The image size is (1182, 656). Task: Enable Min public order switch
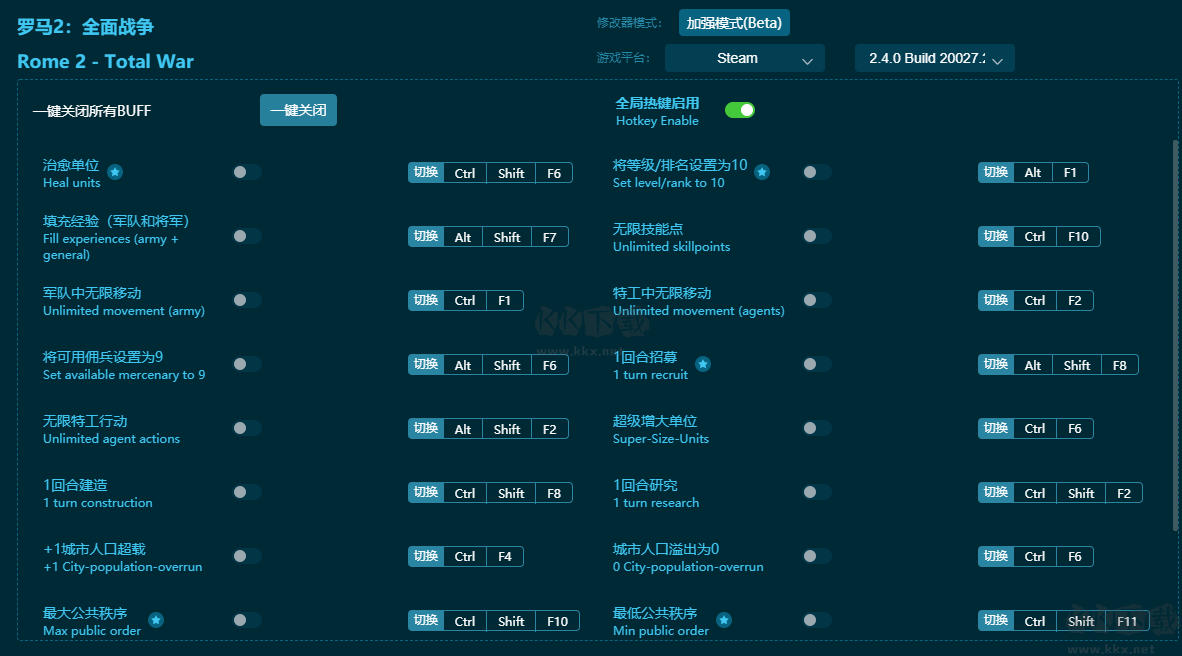tap(816, 620)
